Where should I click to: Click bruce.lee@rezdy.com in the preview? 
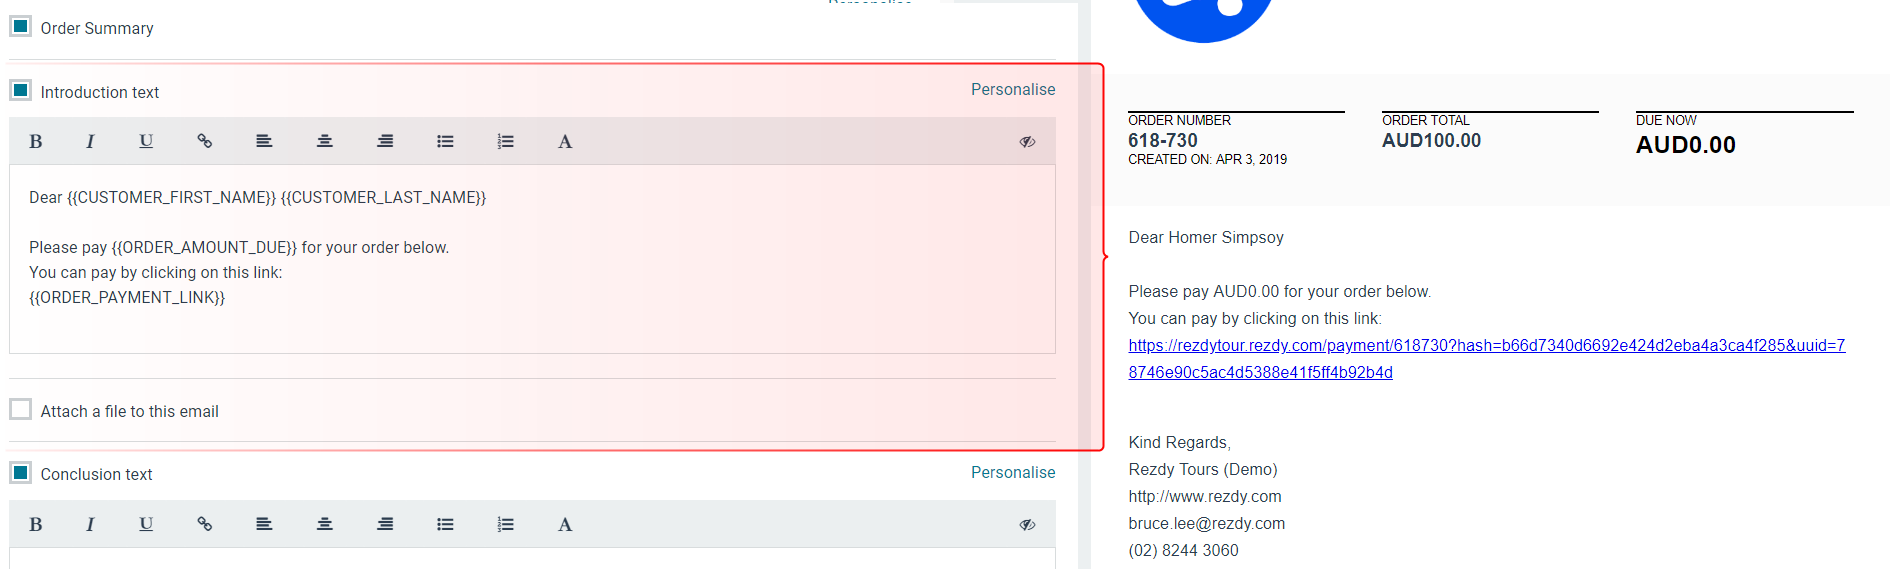coord(1206,523)
